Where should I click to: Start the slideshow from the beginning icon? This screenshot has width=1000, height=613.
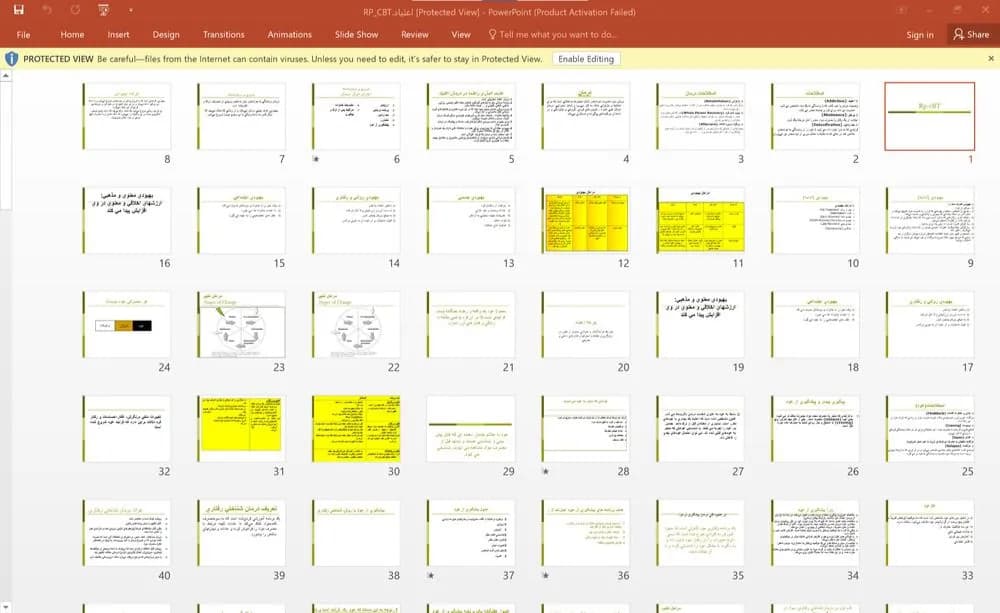pyautogui.click(x=103, y=10)
